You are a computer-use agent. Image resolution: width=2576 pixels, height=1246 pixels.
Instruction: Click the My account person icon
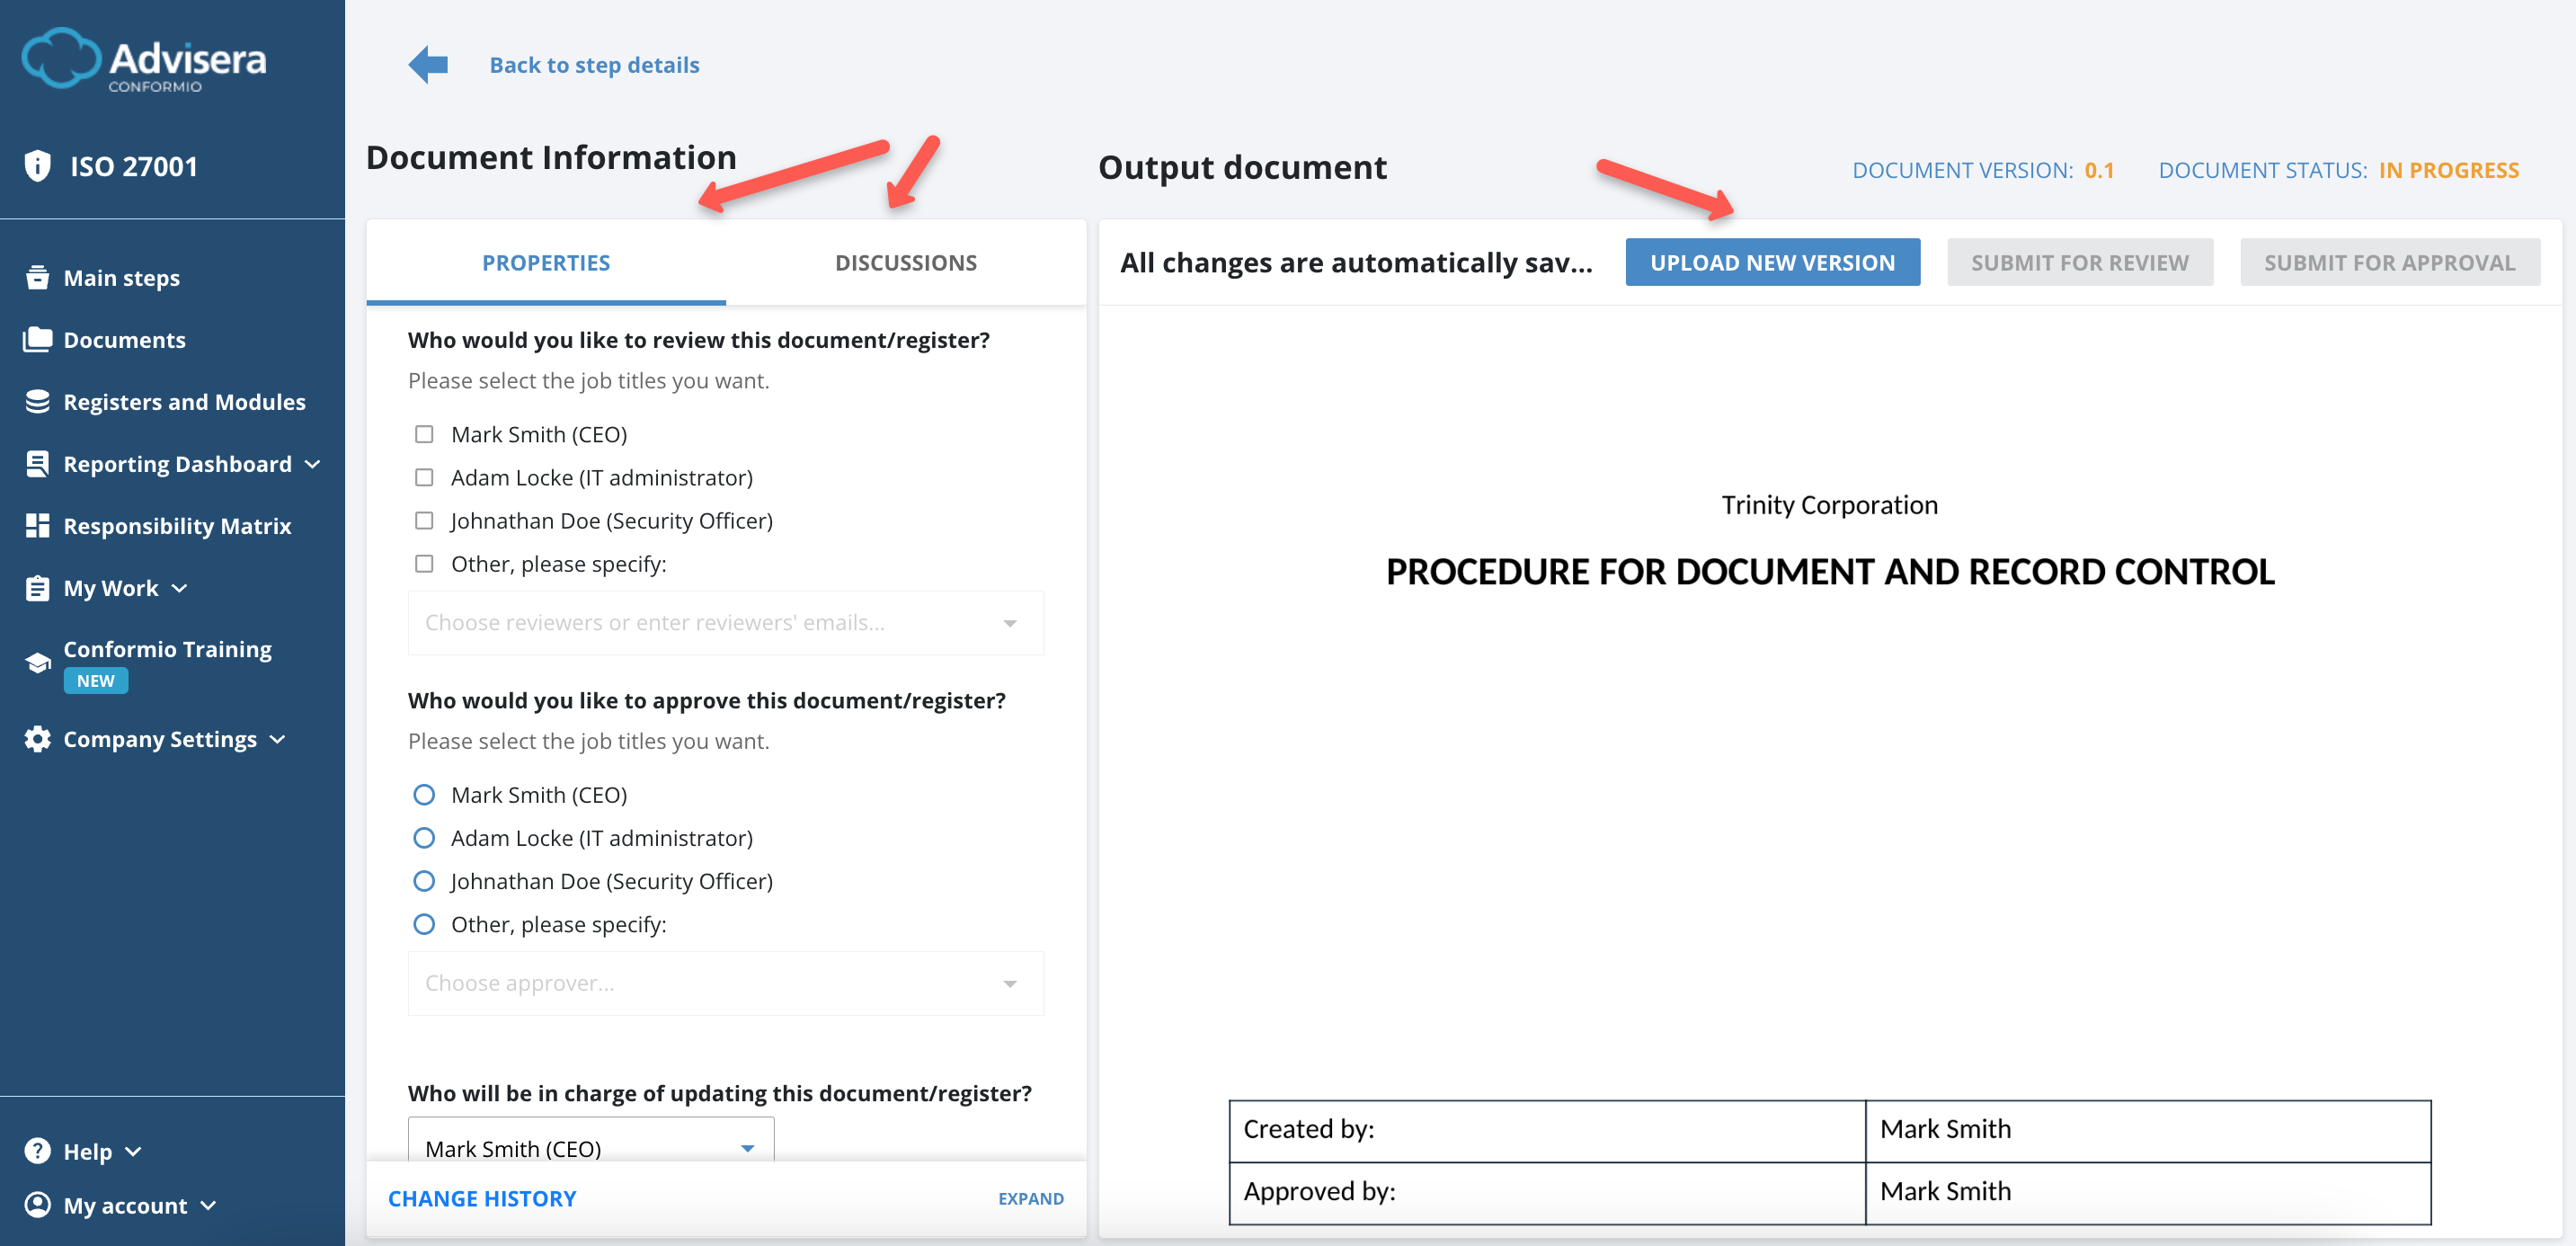(x=37, y=1205)
